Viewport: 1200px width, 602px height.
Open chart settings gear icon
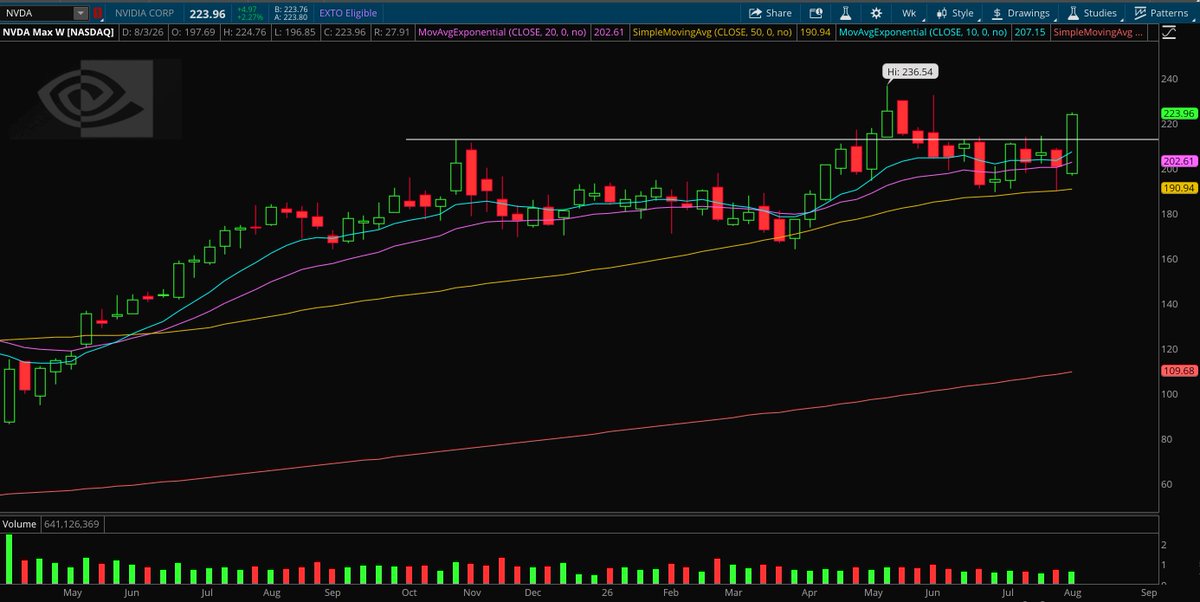pyautogui.click(x=876, y=13)
